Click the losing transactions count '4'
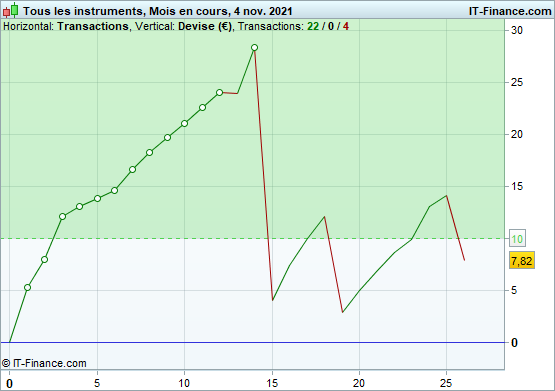This screenshot has width=555, height=391. point(345,27)
